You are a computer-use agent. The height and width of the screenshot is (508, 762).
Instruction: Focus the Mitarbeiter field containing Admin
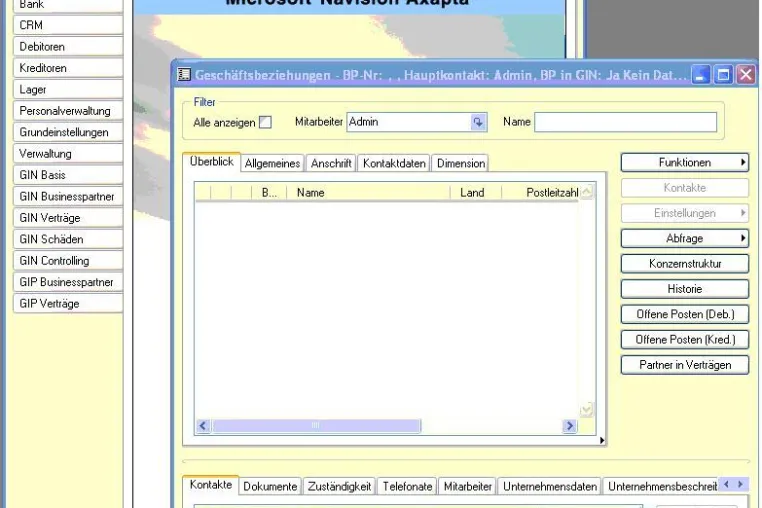tap(409, 122)
